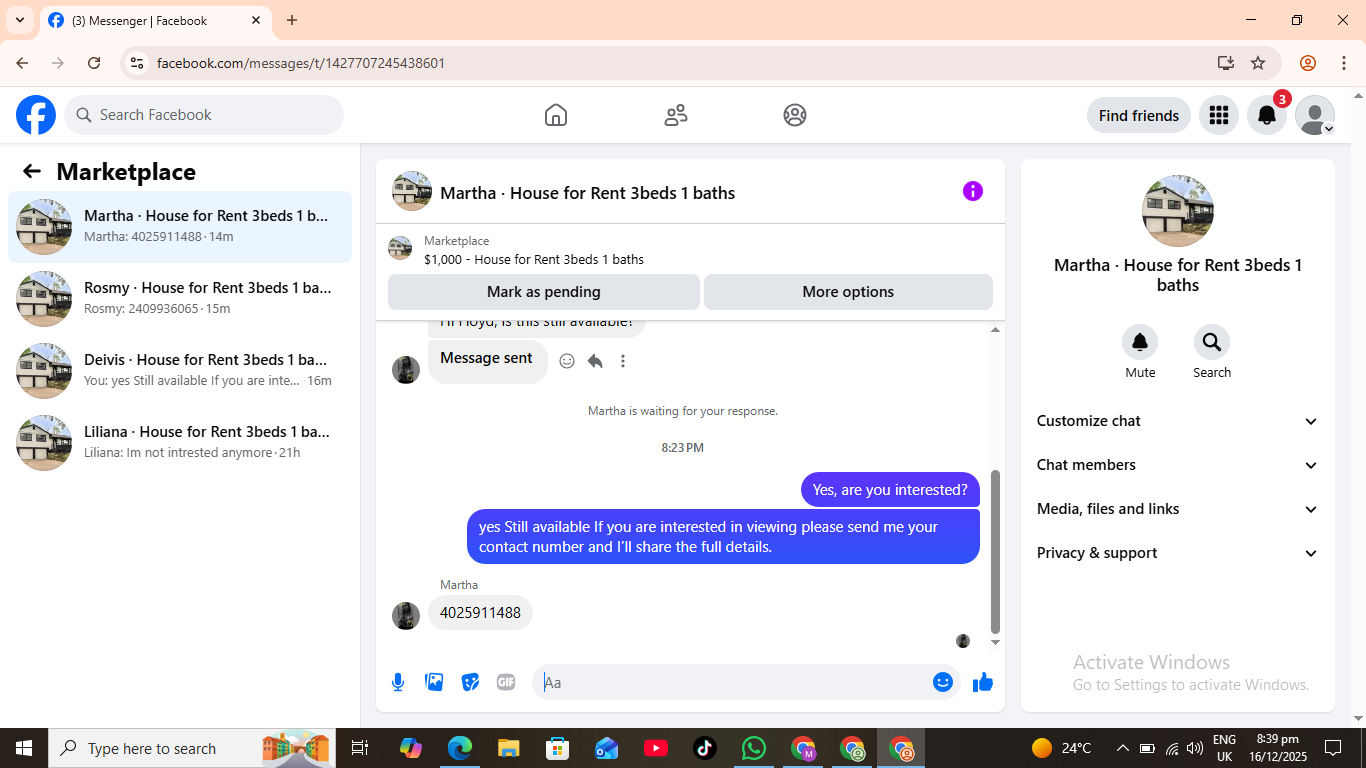Click the "Find friends" button

point(1139,115)
